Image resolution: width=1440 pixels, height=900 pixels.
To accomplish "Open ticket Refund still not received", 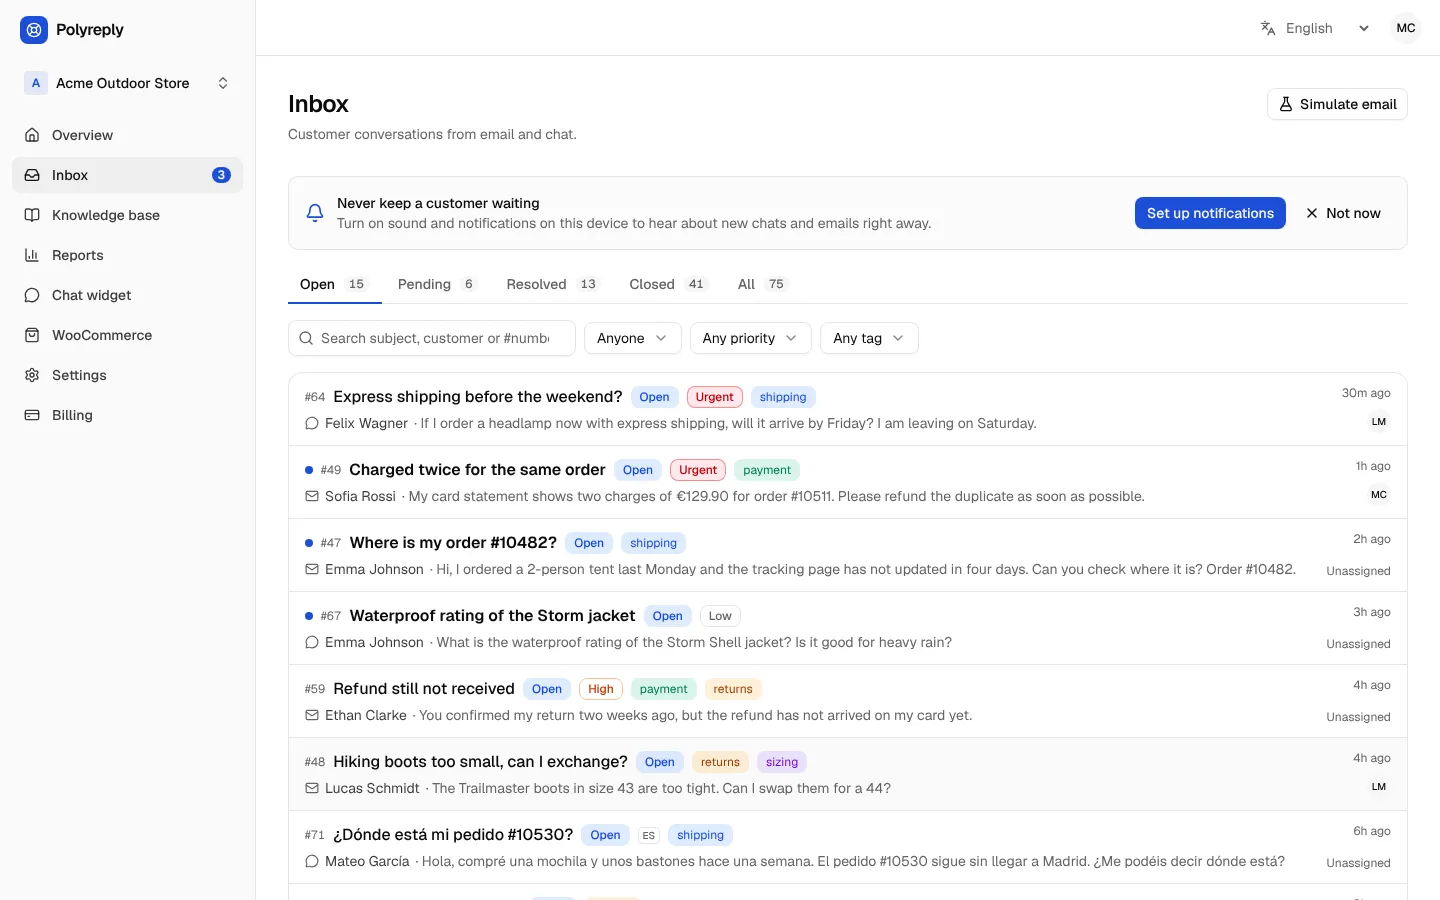I will 424,689.
